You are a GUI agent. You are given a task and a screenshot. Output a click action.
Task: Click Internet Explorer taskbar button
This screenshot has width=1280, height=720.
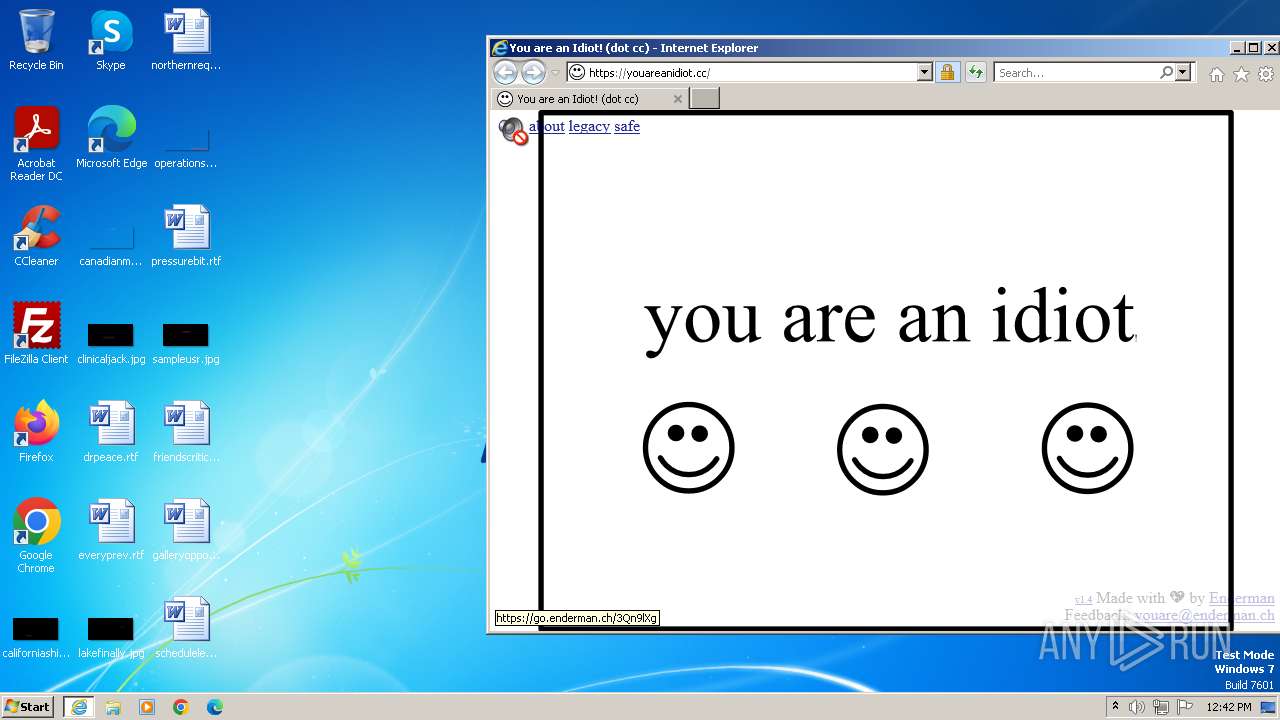(x=79, y=707)
